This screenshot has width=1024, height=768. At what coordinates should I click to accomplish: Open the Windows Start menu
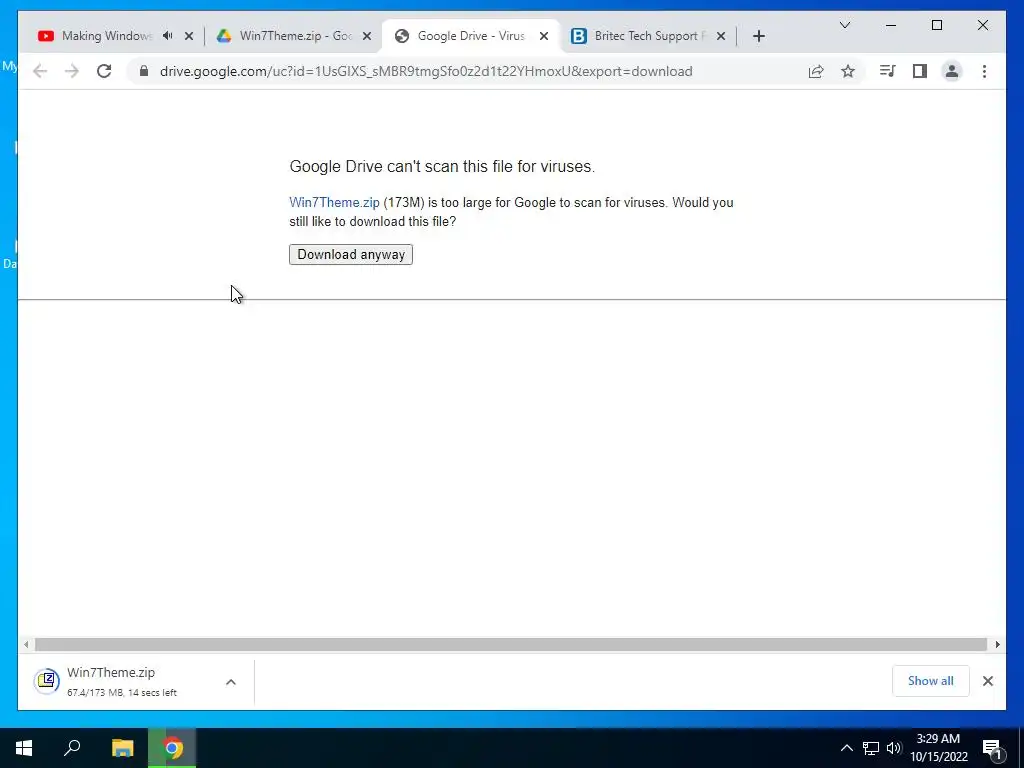[24, 748]
